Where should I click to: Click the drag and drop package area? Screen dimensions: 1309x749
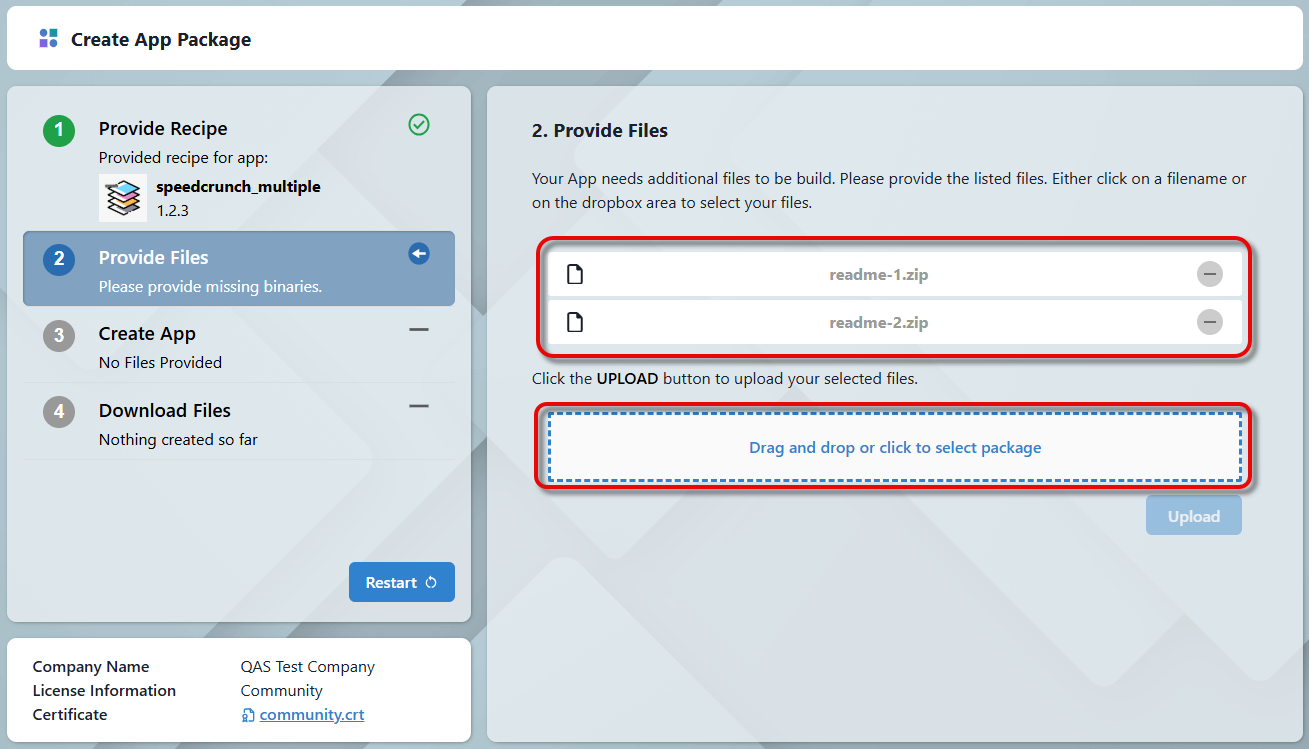[x=894, y=447]
